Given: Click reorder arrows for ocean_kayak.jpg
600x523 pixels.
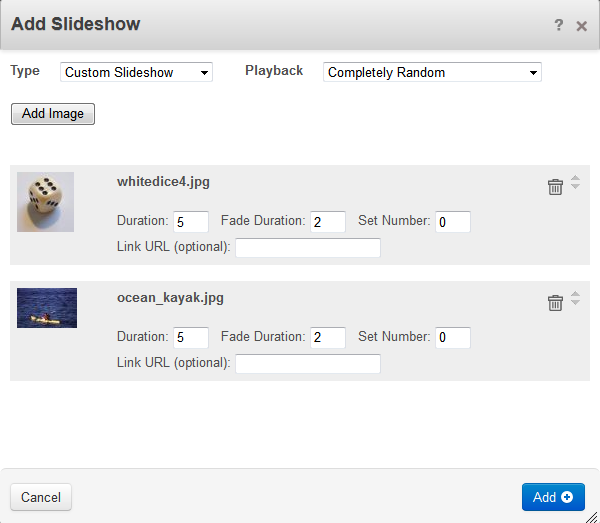Looking at the screenshot, I should point(575,299).
